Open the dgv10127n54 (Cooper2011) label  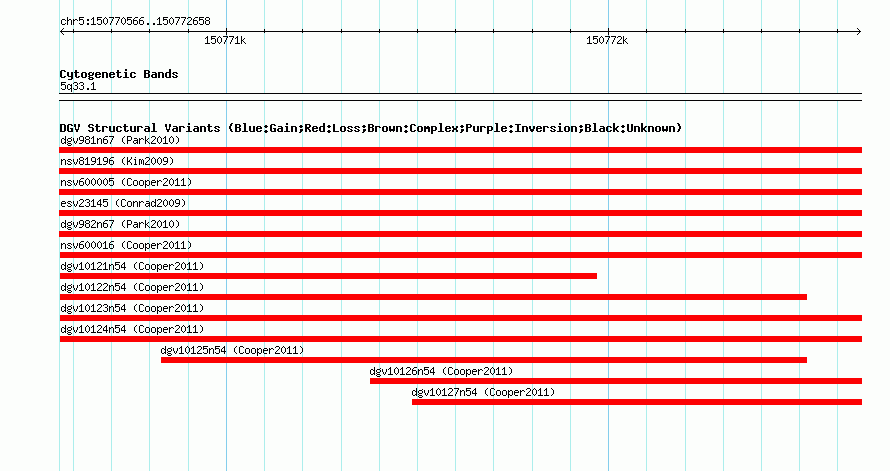click(x=483, y=392)
